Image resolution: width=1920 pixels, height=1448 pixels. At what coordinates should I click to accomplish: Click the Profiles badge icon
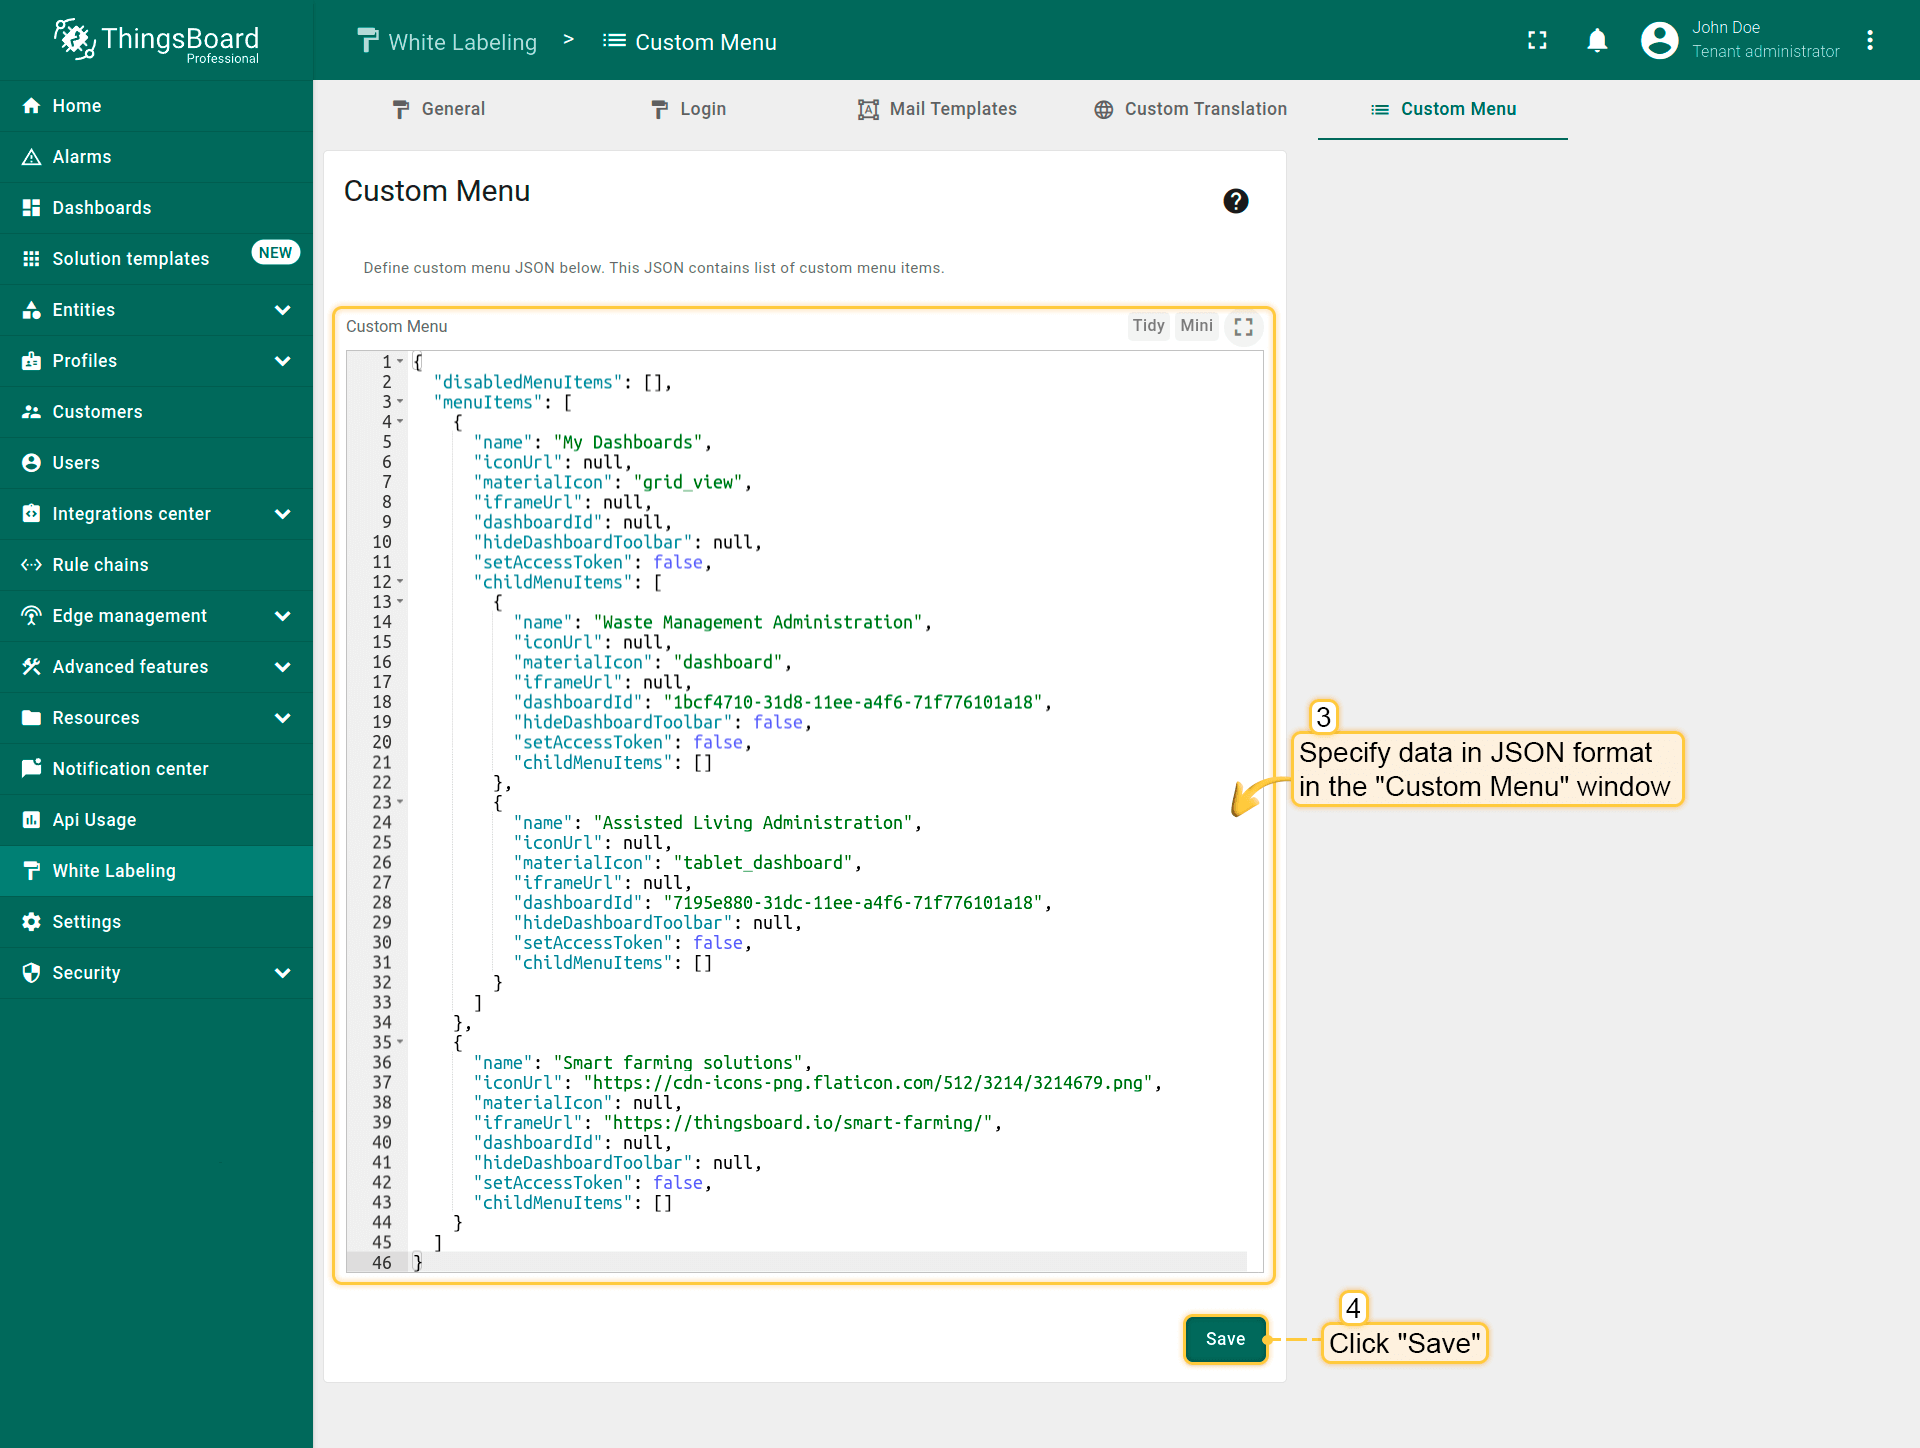(32, 361)
